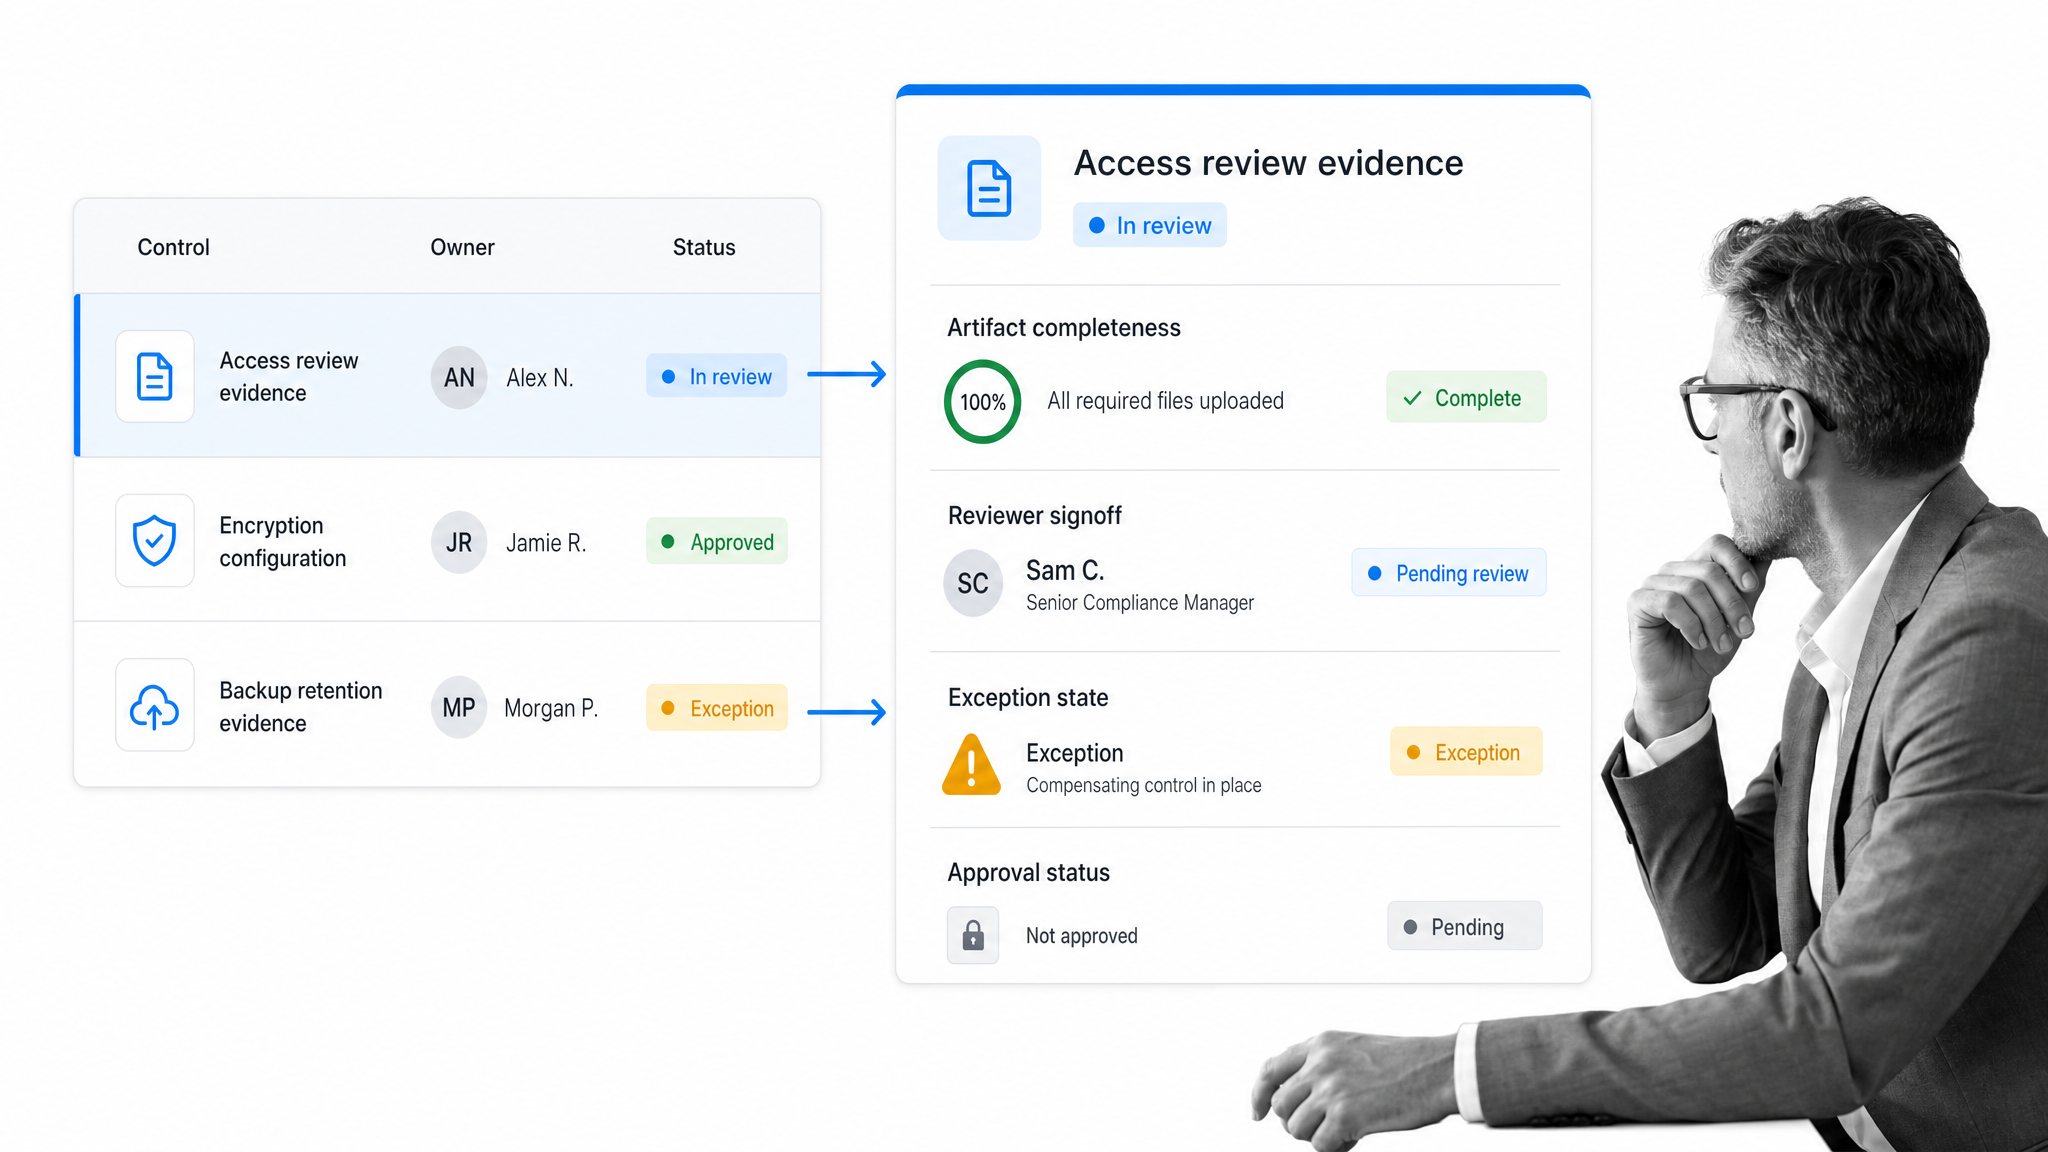2048x1152 pixels.
Task: Click 'Senior Compliance Manager' subtitle
Action: pos(1140,603)
